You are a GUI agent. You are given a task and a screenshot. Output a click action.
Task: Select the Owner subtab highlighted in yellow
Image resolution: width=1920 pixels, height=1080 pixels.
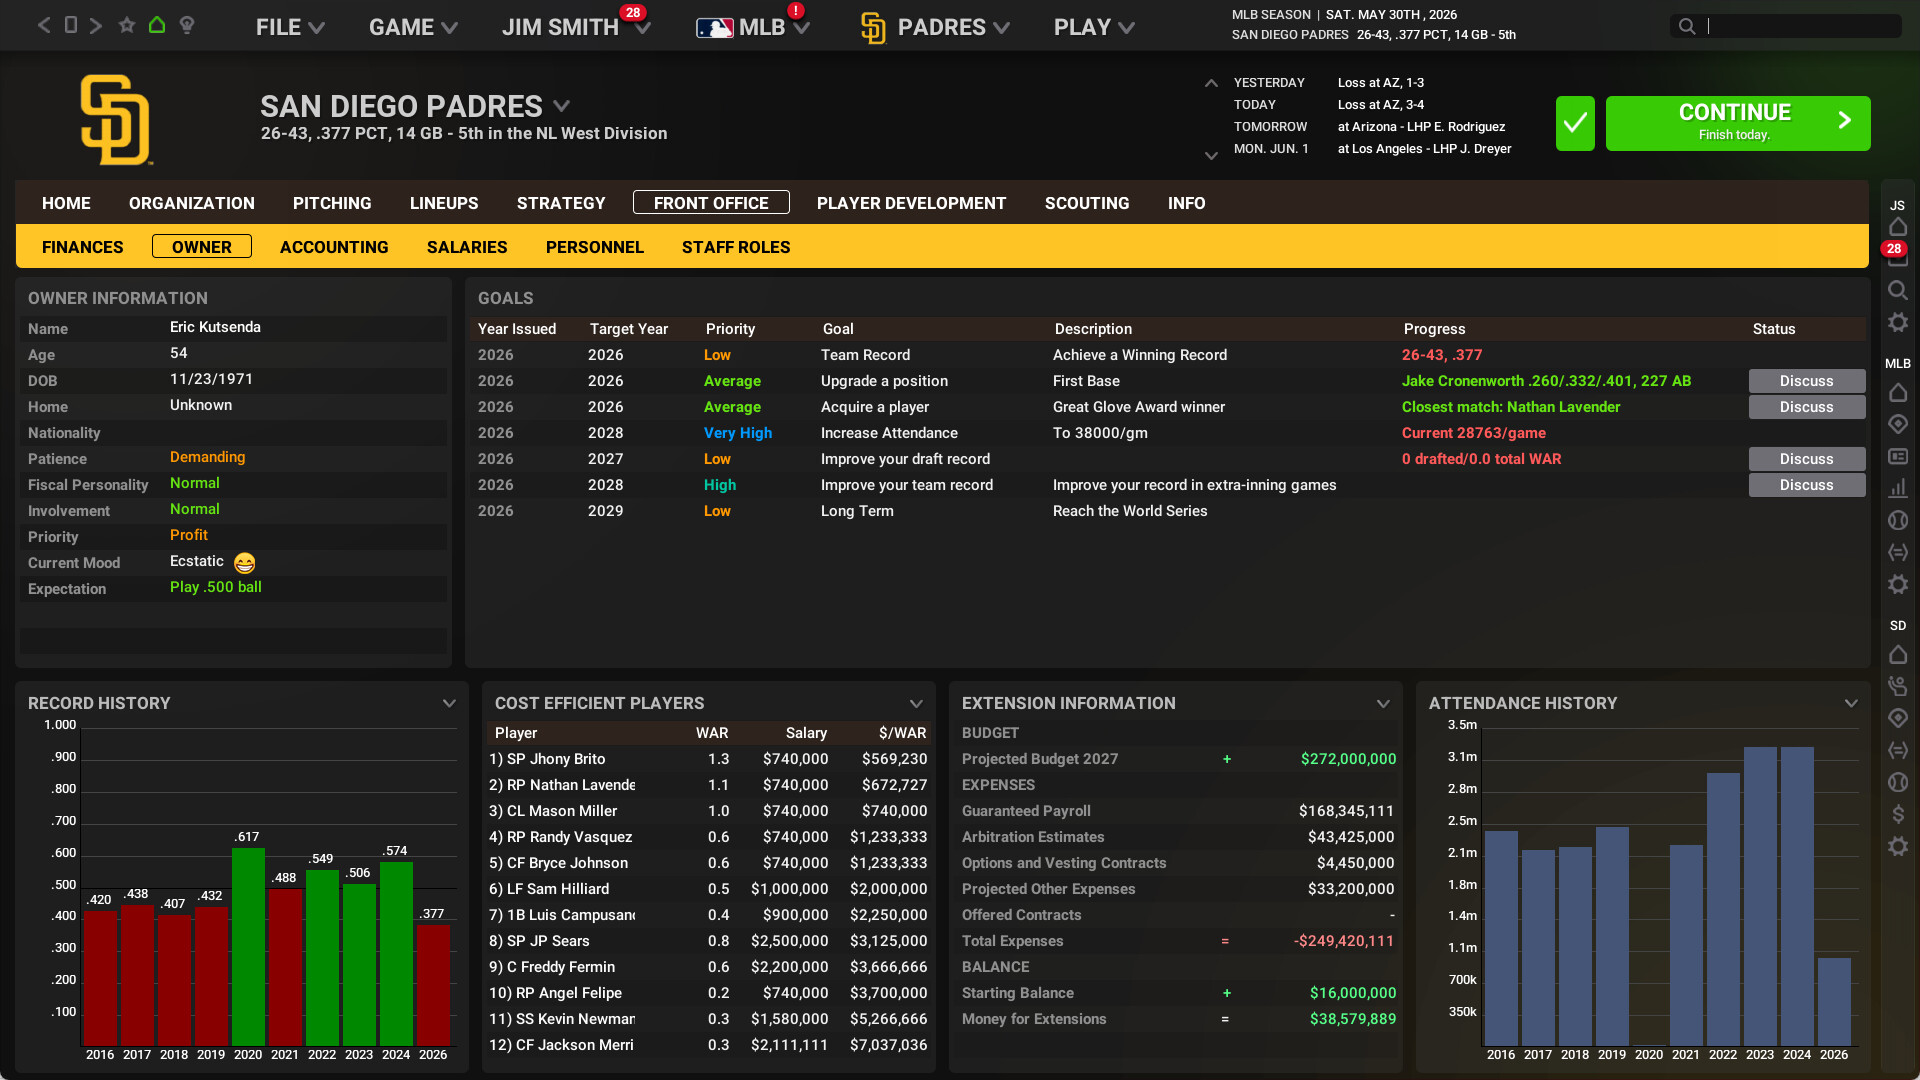point(201,247)
